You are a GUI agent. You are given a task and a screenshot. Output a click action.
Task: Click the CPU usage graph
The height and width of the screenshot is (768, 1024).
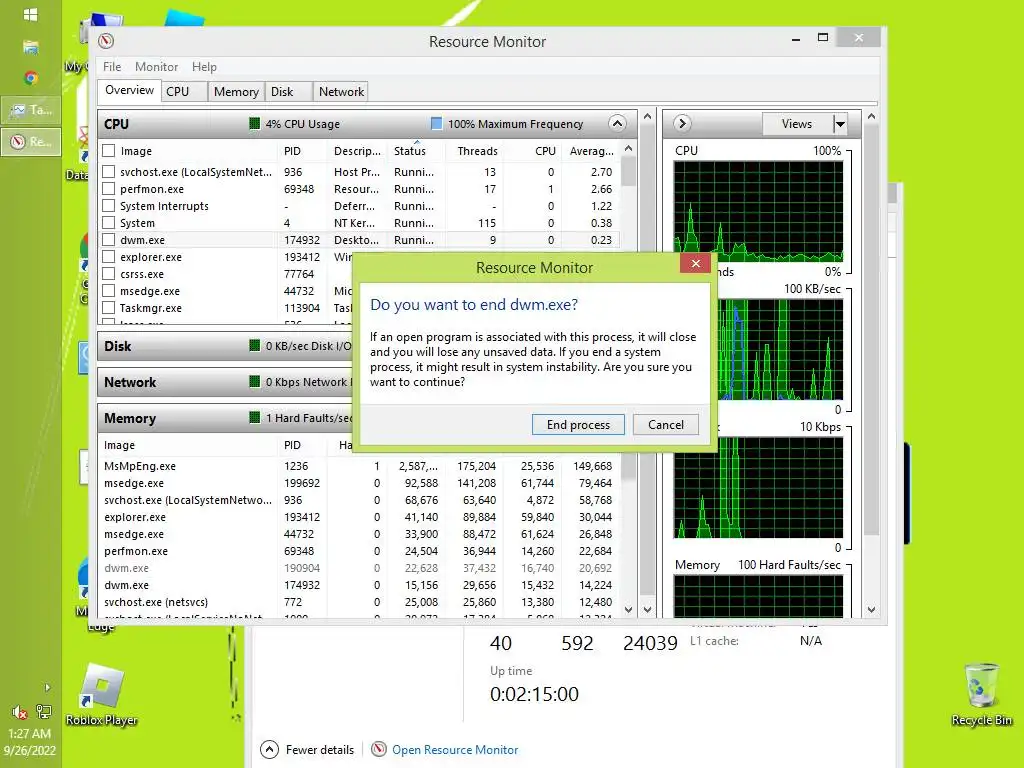758,212
